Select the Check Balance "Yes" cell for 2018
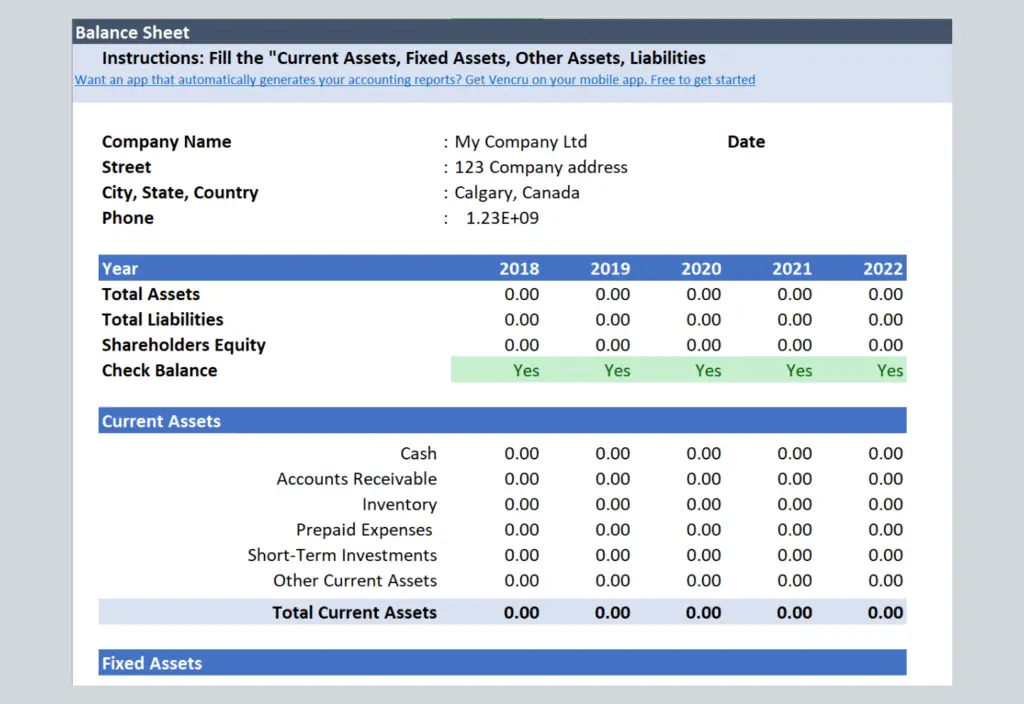This screenshot has height=704, width=1024. click(526, 371)
